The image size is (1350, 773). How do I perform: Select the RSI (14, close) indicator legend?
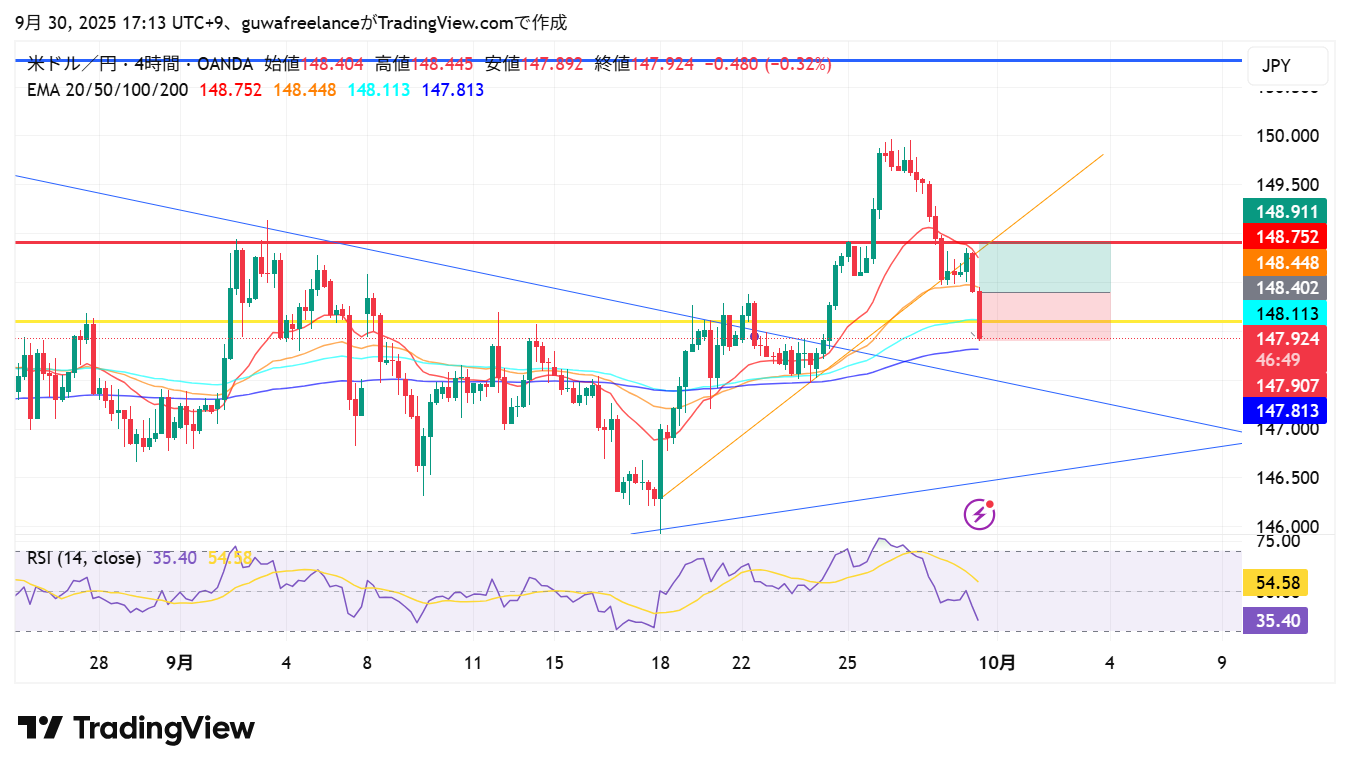(x=83, y=558)
